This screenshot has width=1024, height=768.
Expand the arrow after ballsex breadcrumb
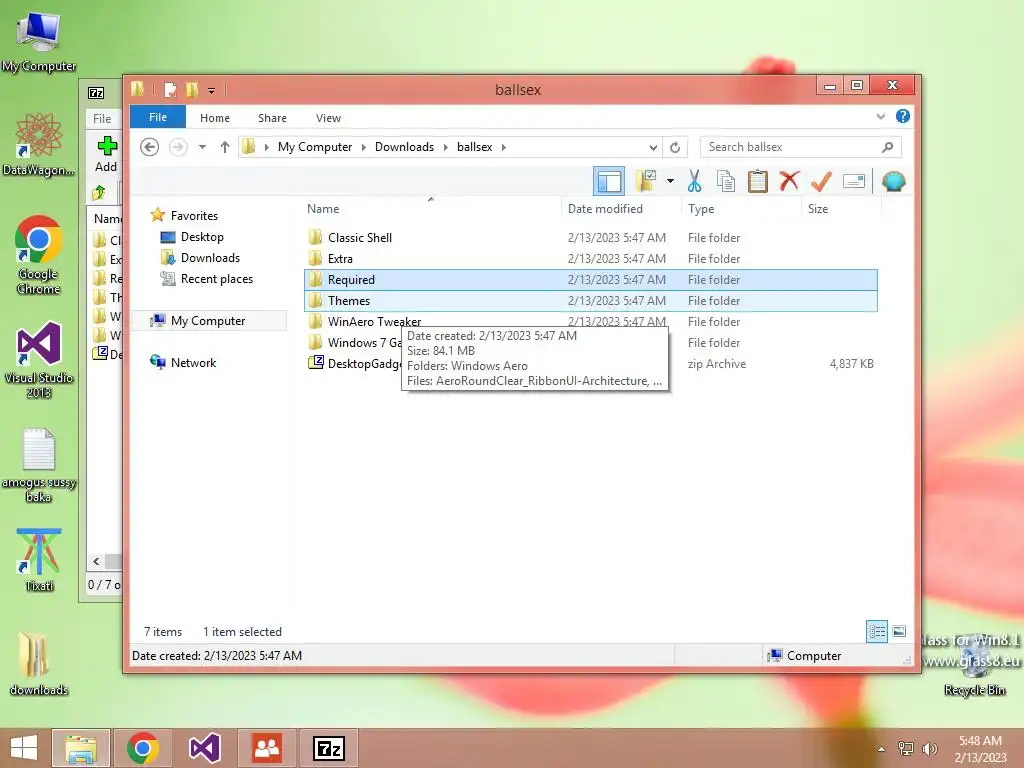[x=504, y=147]
